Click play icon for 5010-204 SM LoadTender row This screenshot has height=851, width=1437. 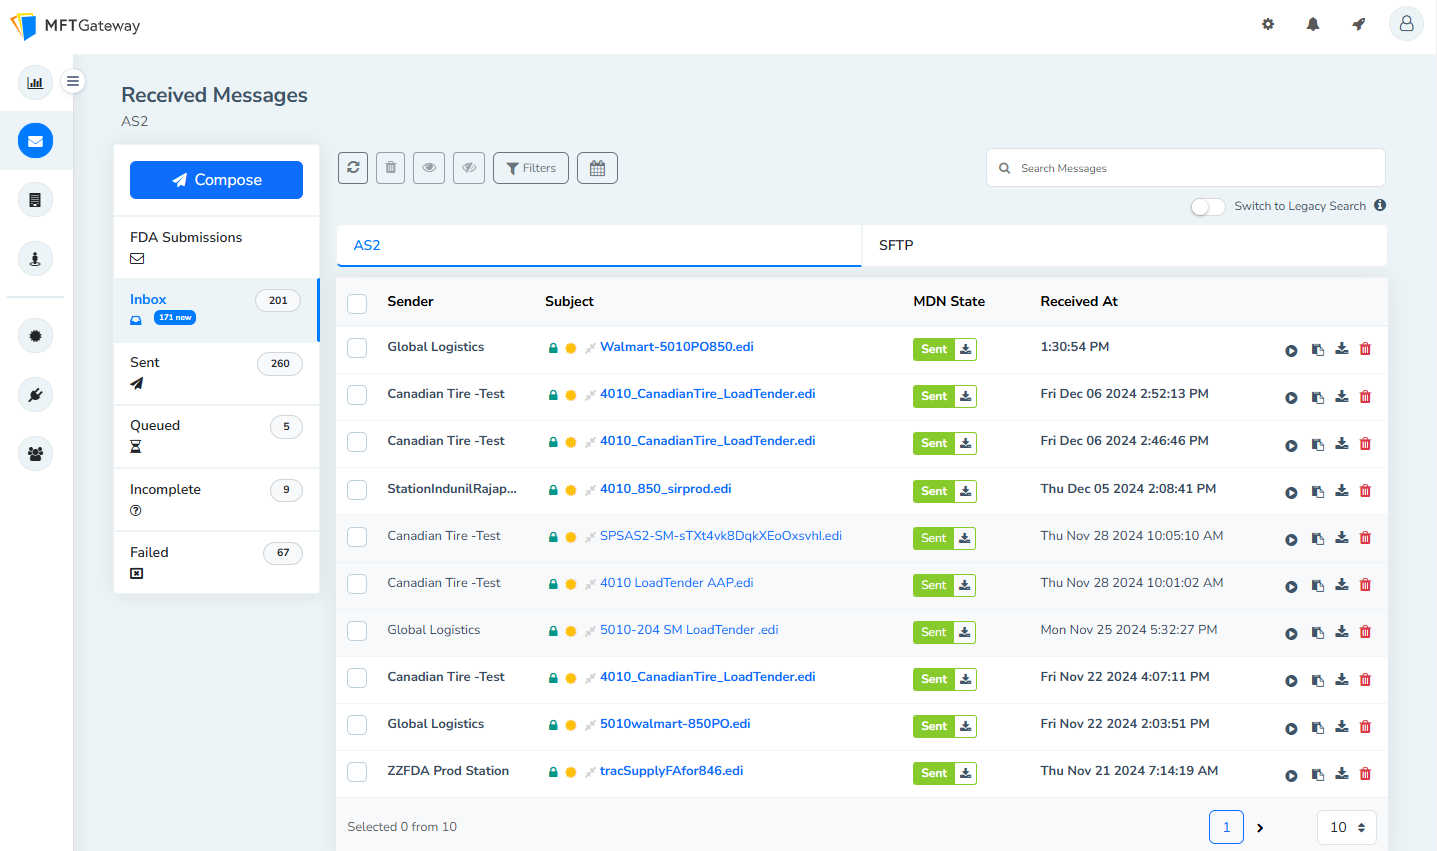[1291, 633]
